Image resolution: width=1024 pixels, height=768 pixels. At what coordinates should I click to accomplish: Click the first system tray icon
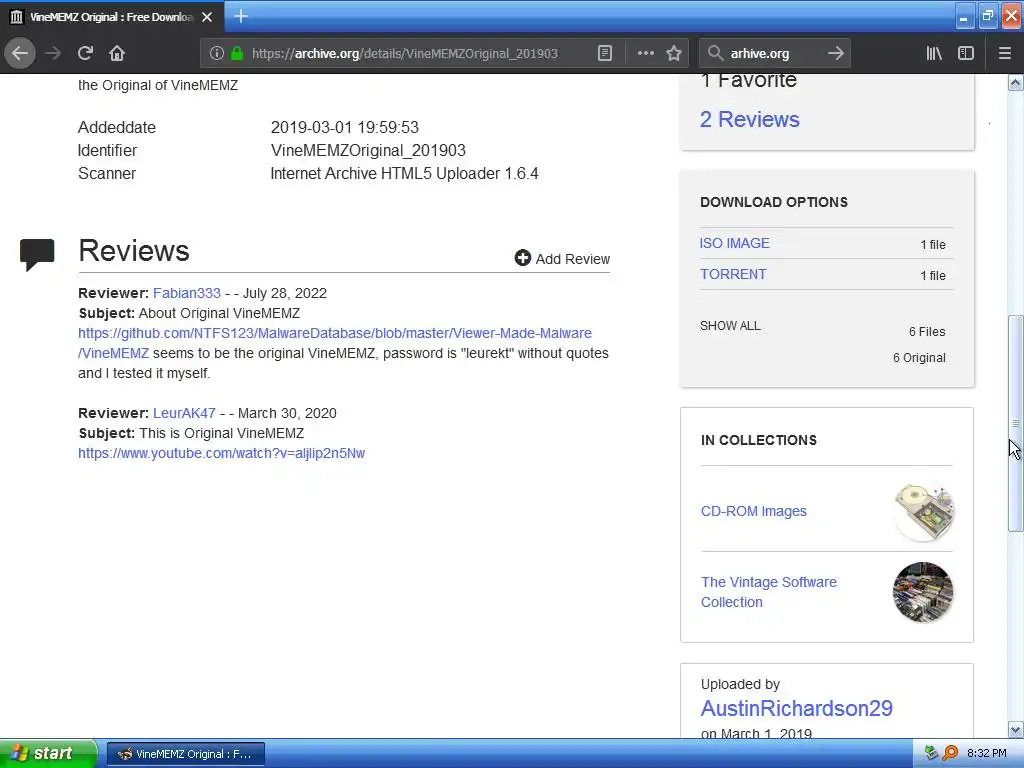[x=931, y=753]
